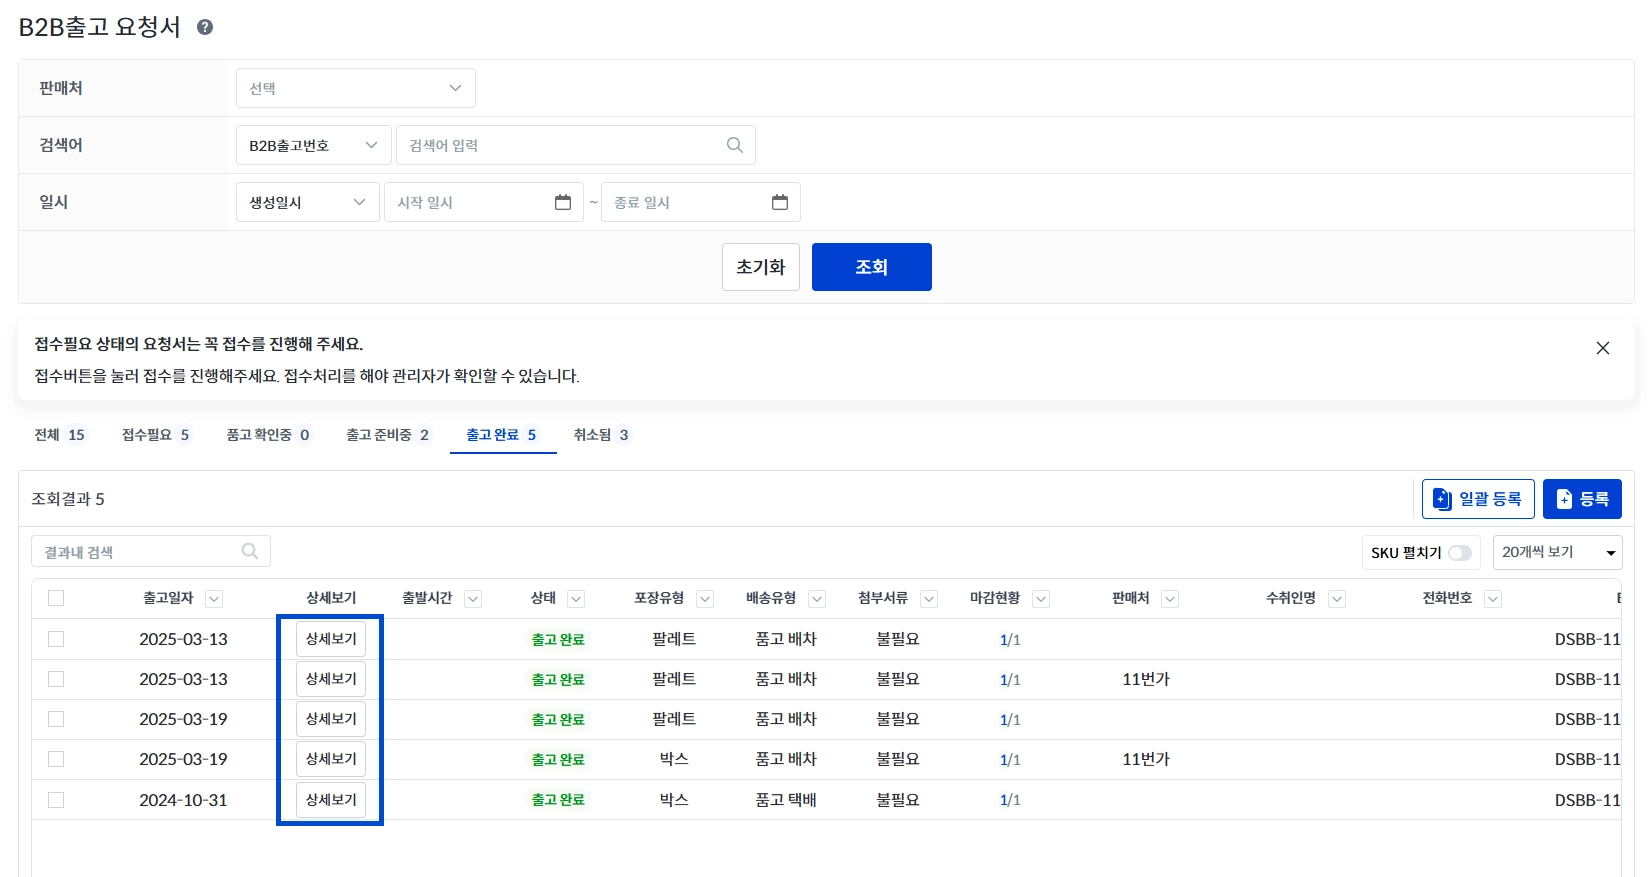Open the end date calendar icon
The image size is (1648, 877).
780,202
